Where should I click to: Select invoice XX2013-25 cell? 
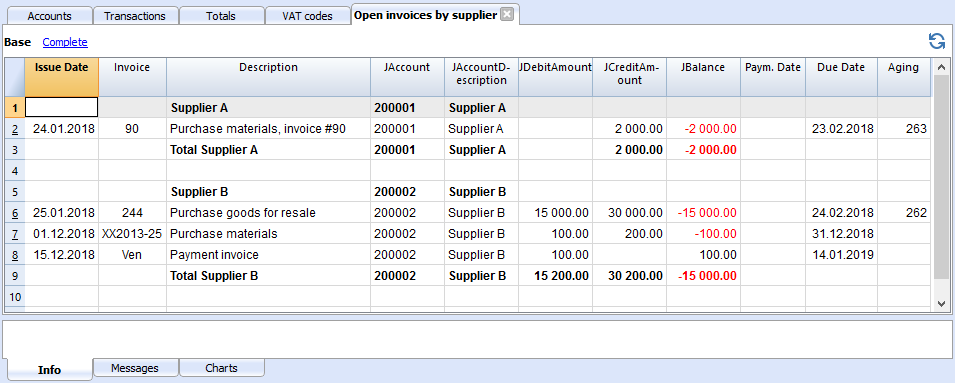[132, 234]
